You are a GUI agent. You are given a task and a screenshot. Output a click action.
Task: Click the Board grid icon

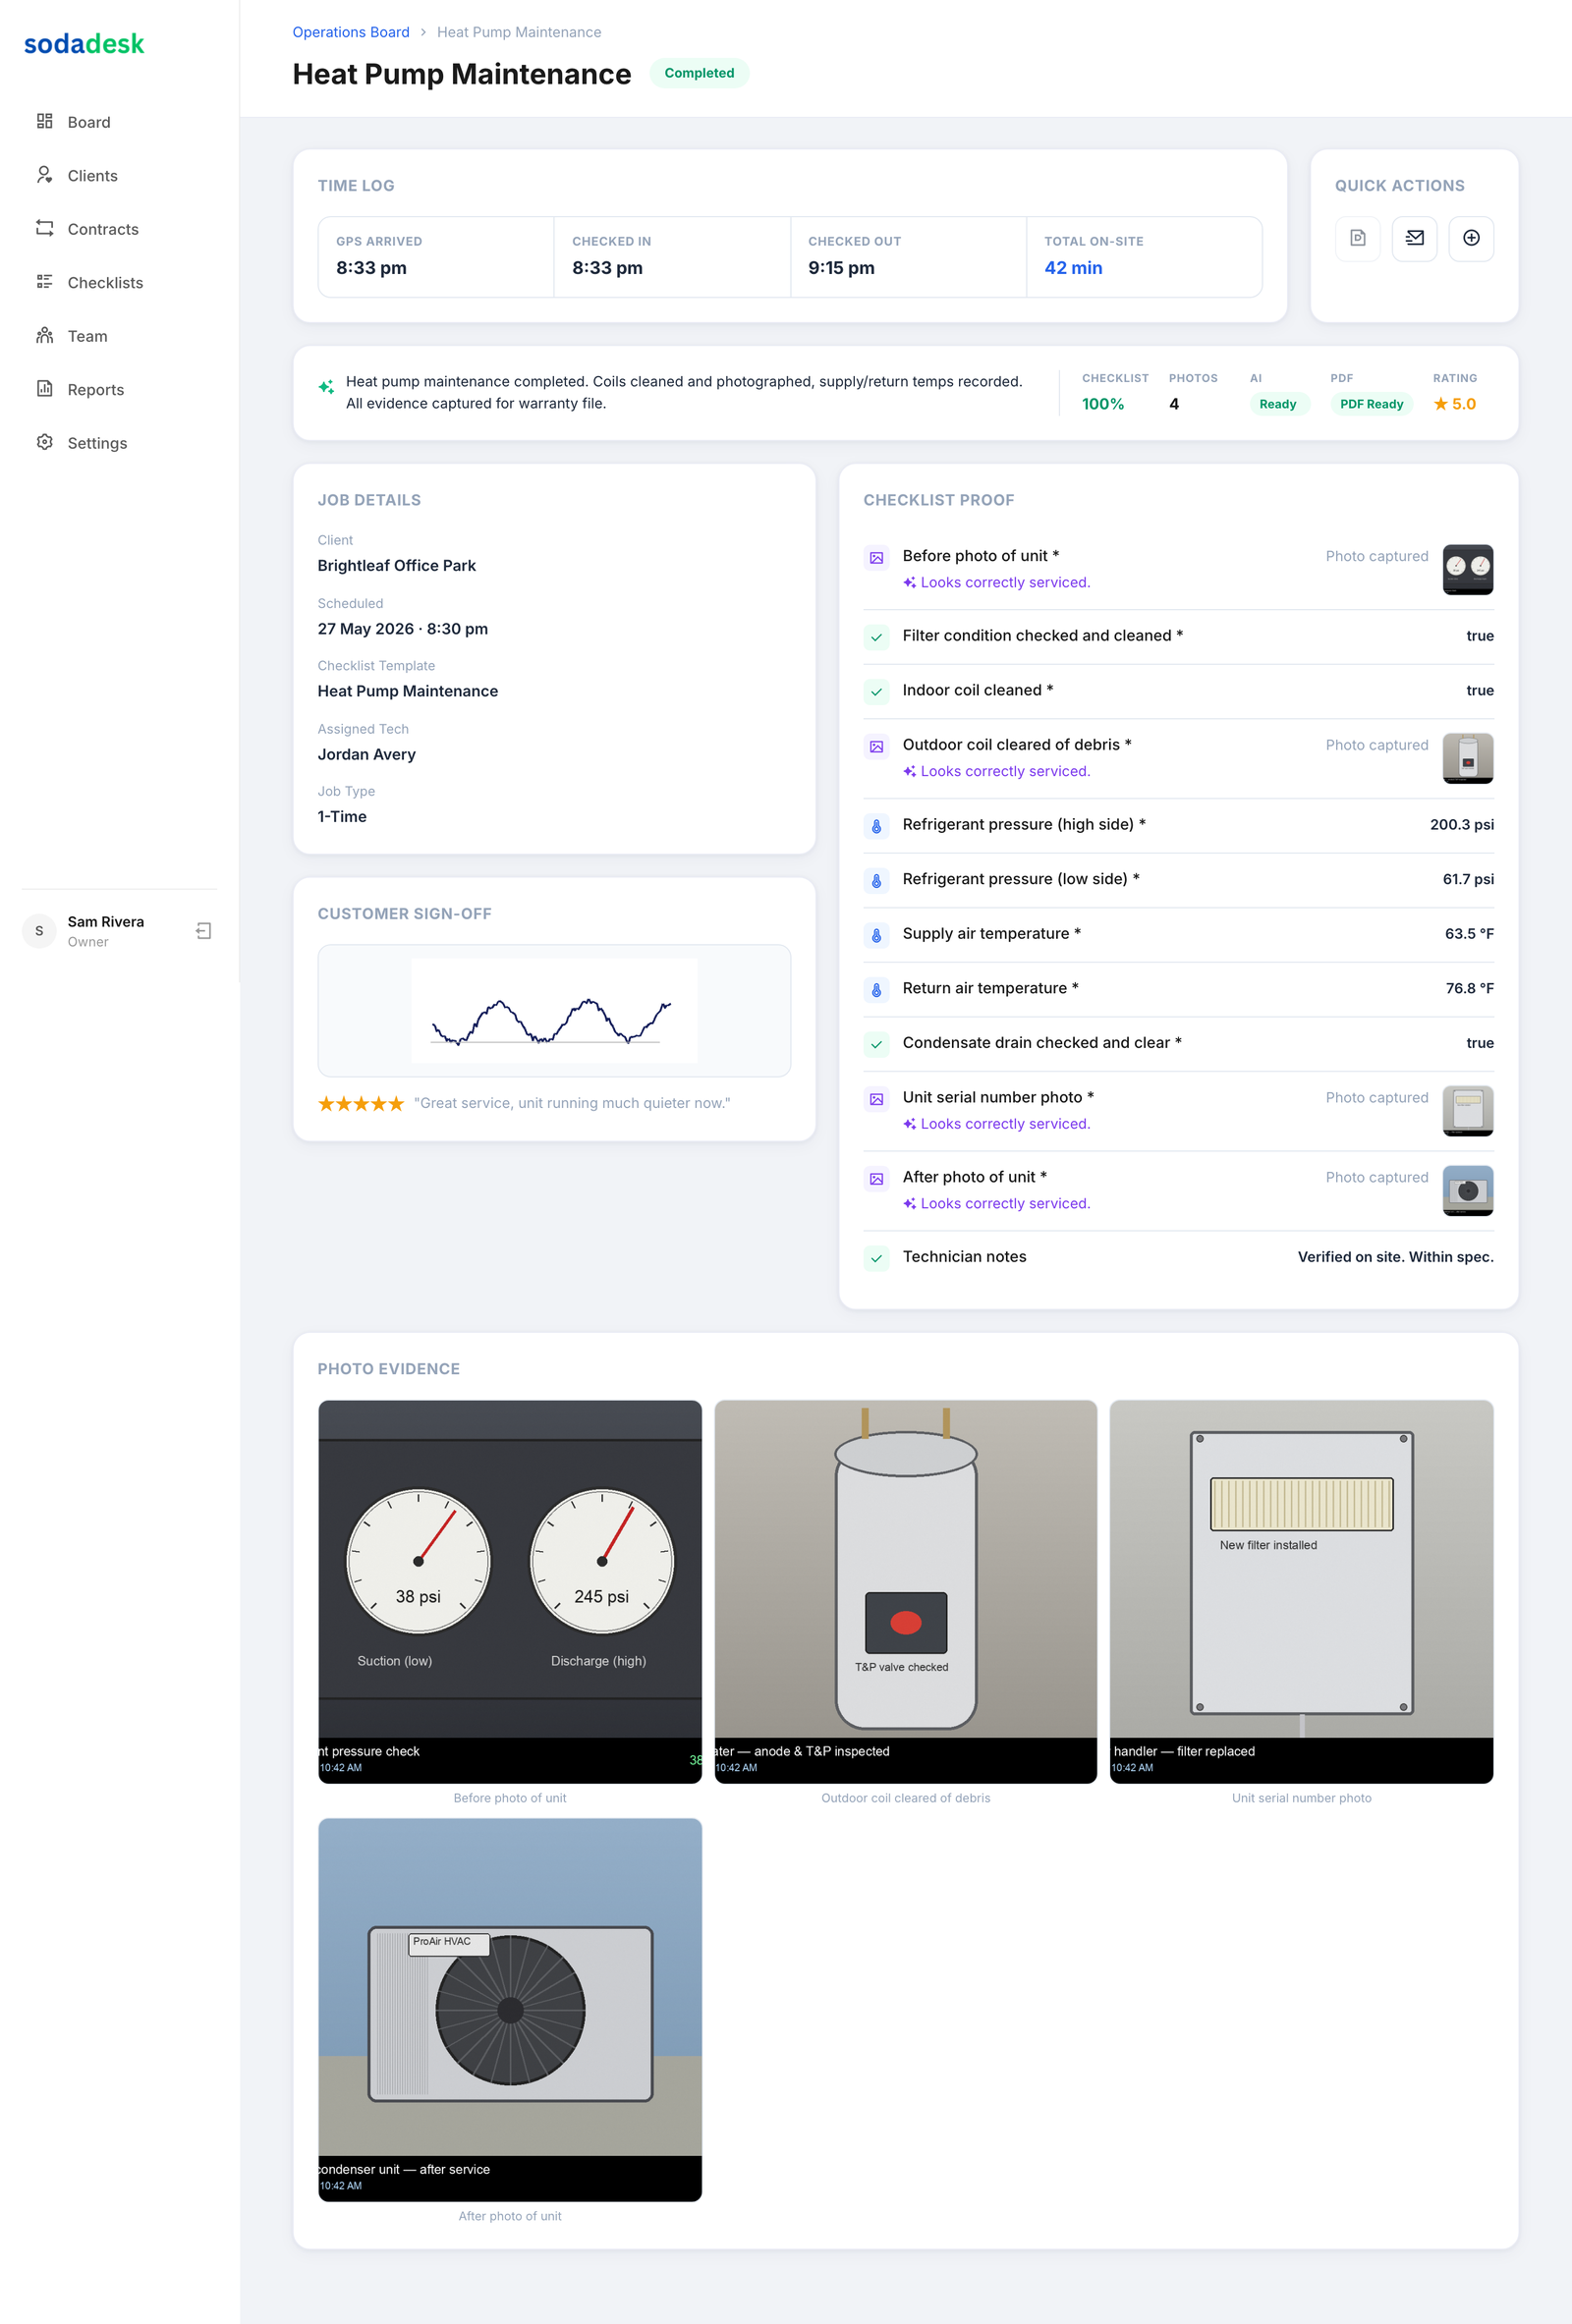pyautogui.click(x=45, y=121)
